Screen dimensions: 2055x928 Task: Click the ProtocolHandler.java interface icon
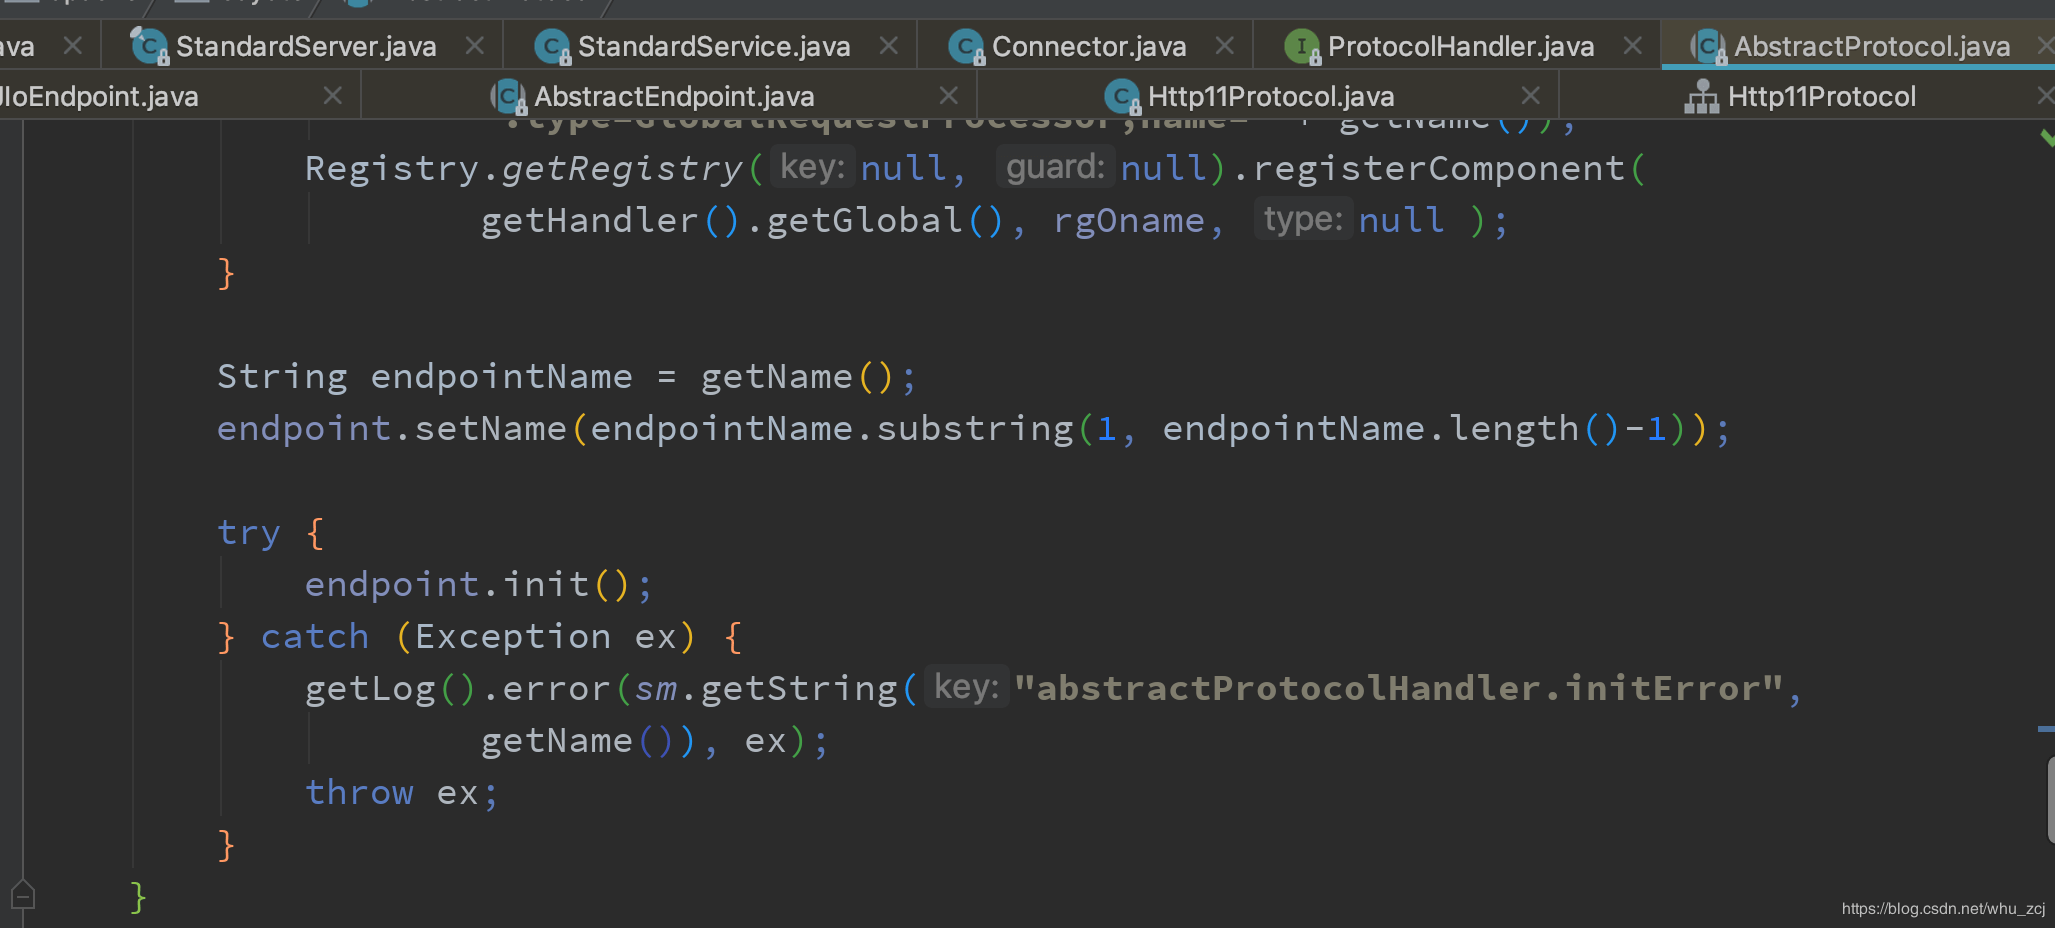pyautogui.click(x=1302, y=46)
